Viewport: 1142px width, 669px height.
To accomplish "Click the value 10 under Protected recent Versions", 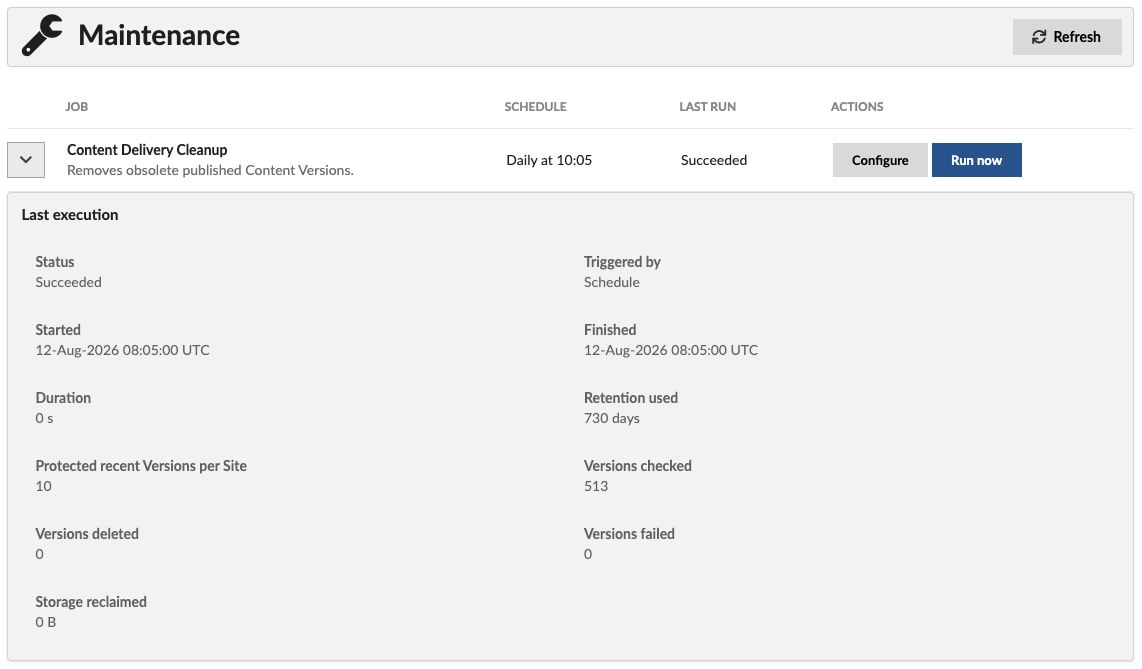I will (44, 486).
